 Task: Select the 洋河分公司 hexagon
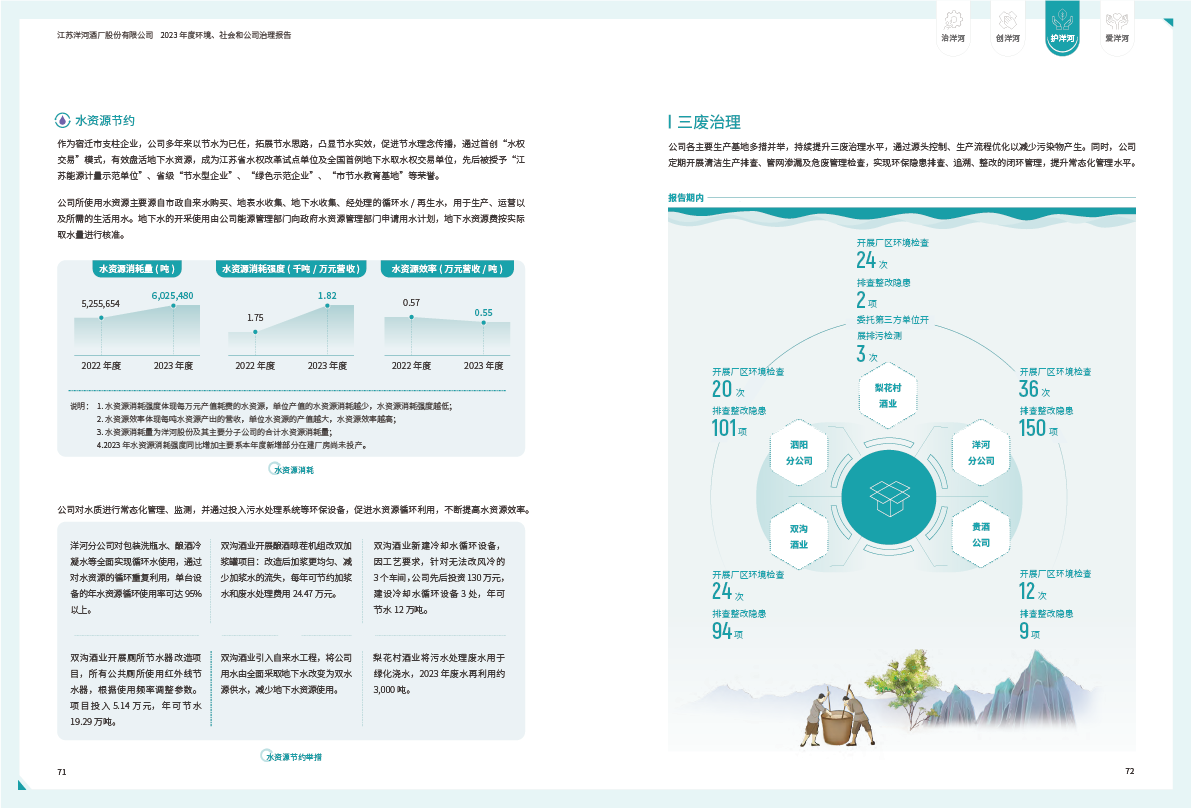[x=981, y=452]
